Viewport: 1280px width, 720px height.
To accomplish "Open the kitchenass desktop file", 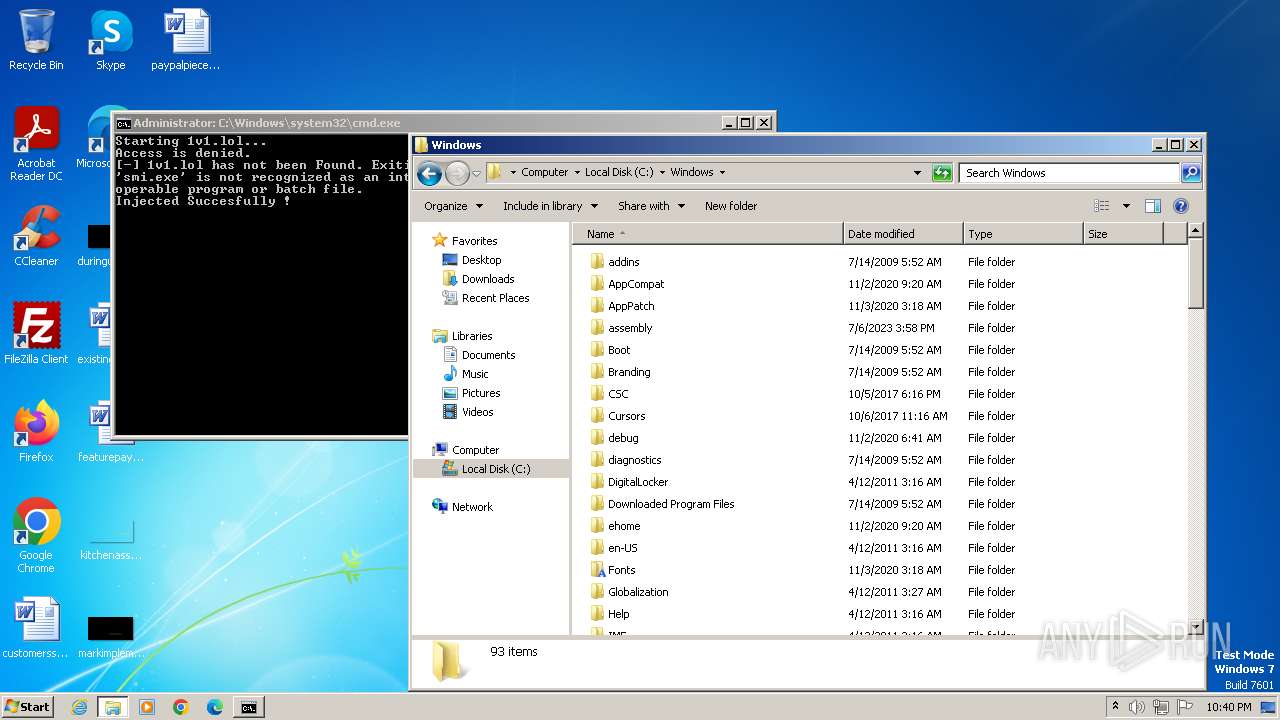I will [x=110, y=536].
